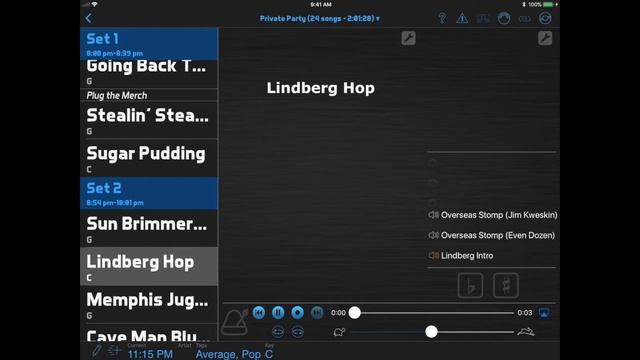
Task: Toggle the second loop button
Action: click(x=298, y=332)
